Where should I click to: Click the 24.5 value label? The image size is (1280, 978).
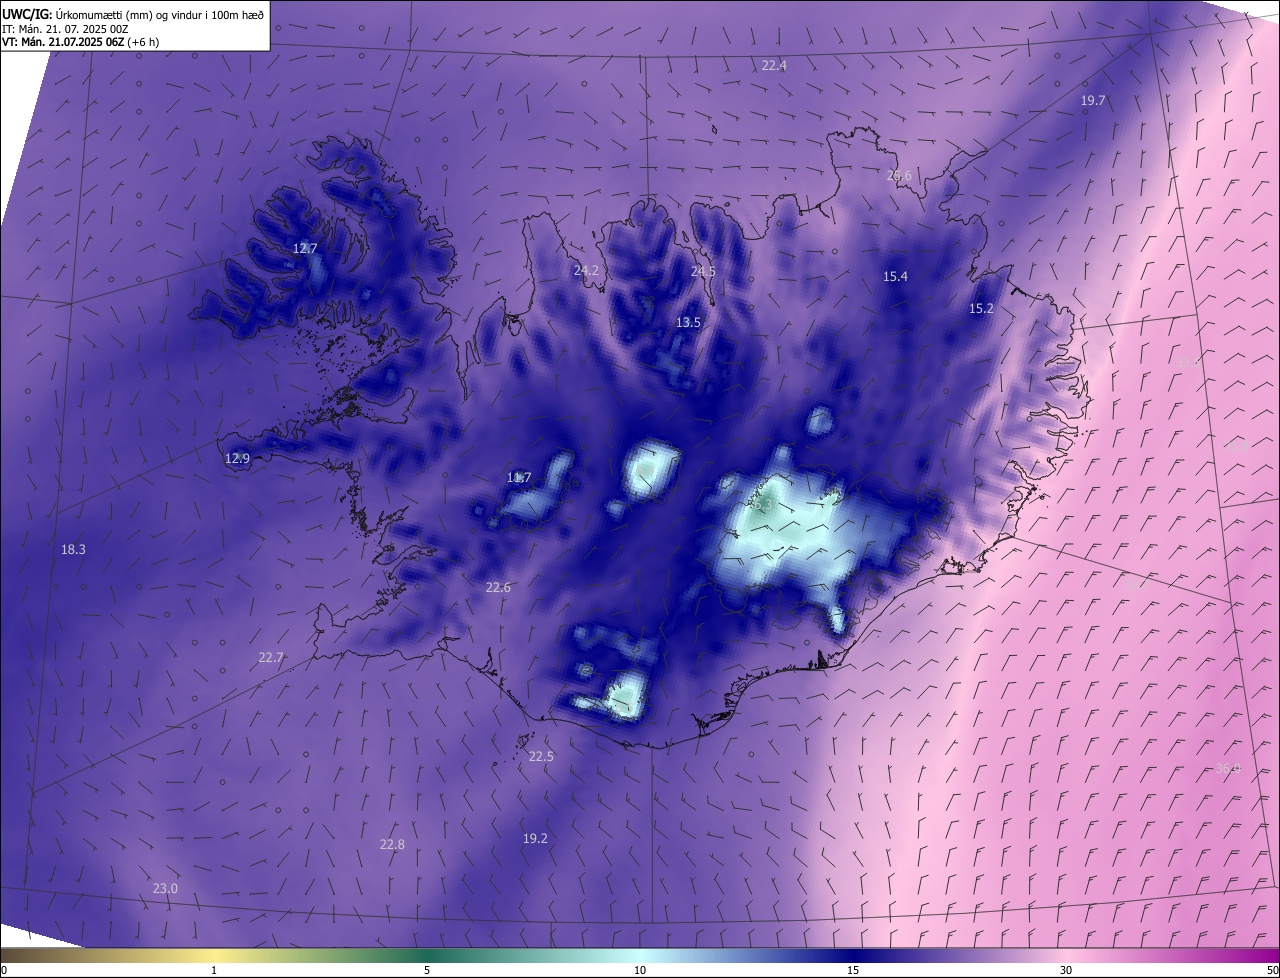(x=703, y=271)
